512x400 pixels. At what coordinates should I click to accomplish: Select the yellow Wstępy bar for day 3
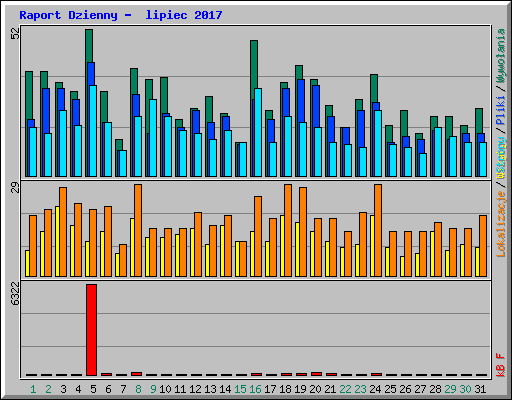point(57,241)
